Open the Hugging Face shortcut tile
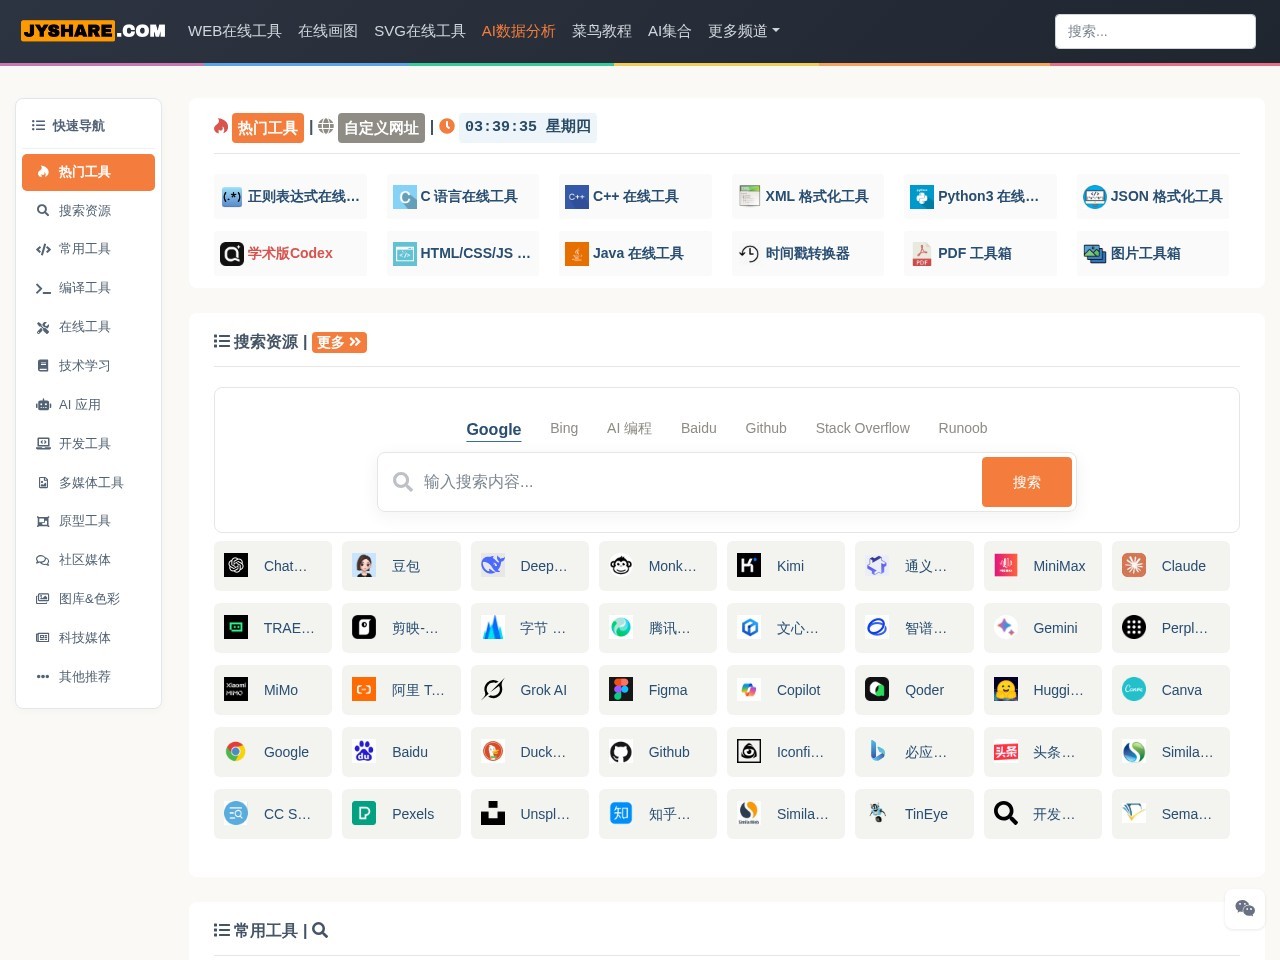 (1043, 690)
